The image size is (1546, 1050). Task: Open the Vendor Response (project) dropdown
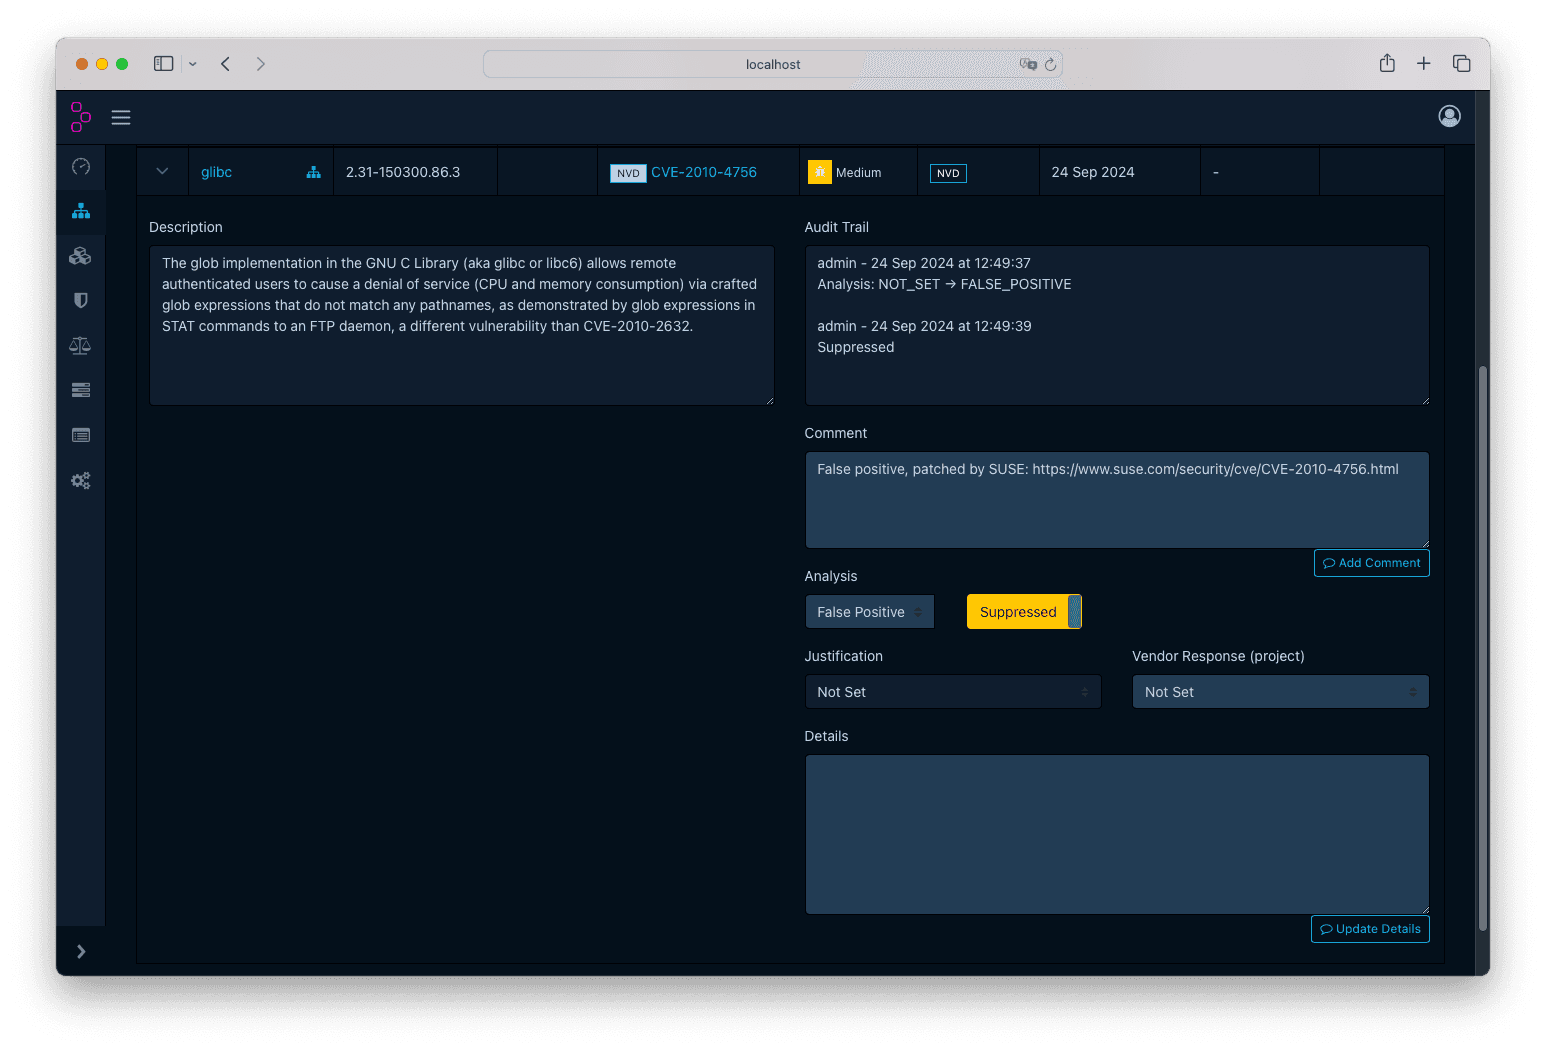(x=1280, y=691)
